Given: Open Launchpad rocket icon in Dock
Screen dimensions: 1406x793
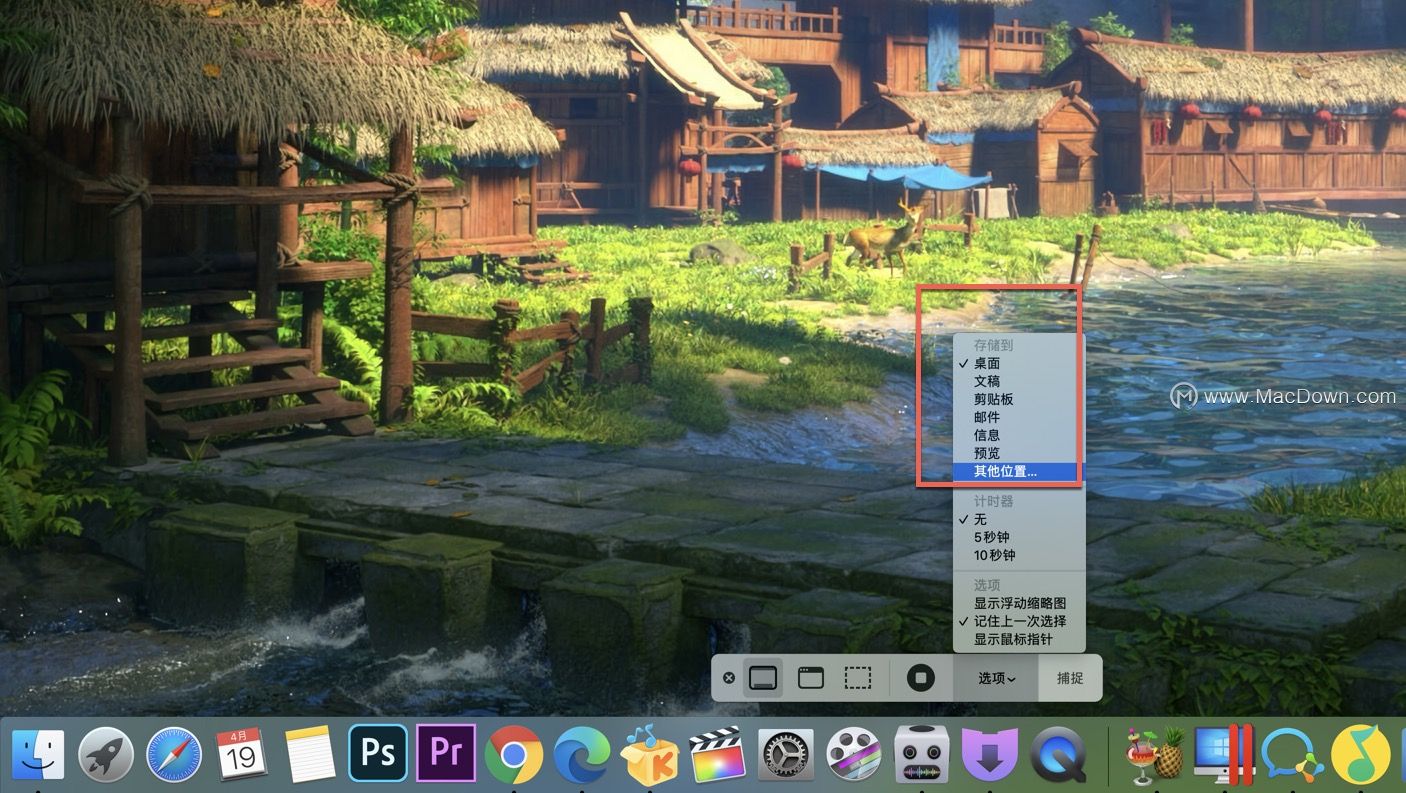Looking at the screenshot, I should [106, 754].
